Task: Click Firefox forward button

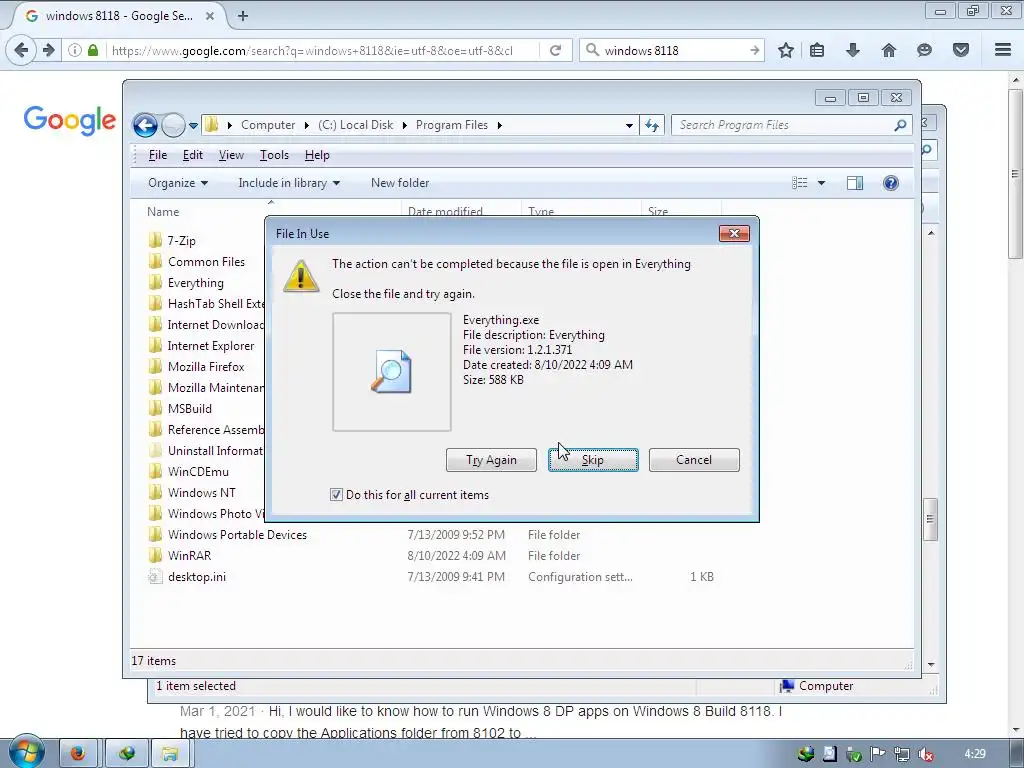Action: pos(48,50)
